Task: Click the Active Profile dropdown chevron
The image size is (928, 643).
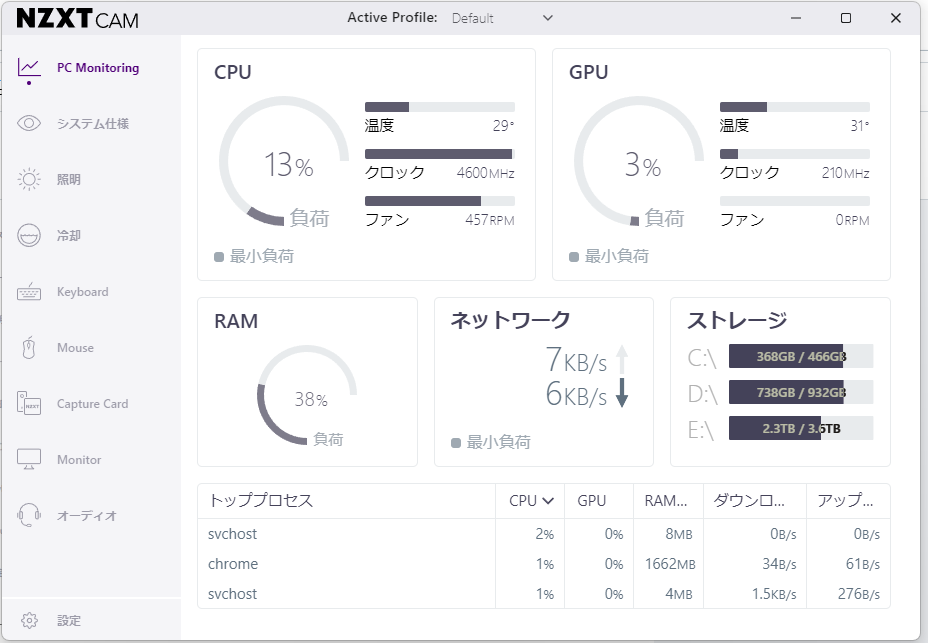Action: tap(548, 18)
